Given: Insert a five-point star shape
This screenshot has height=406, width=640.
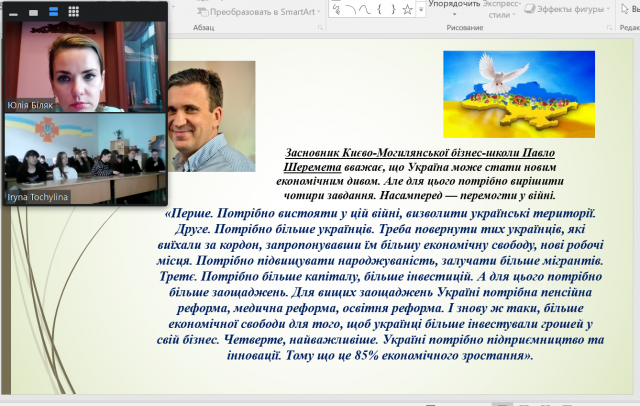Looking at the screenshot, I should (x=407, y=9).
